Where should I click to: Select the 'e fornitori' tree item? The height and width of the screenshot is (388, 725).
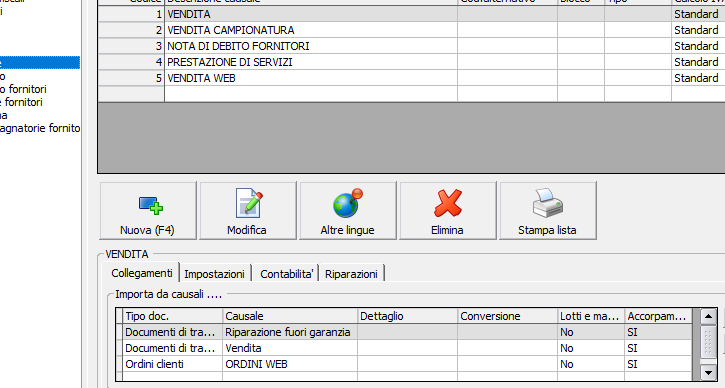pyautogui.click(x=21, y=102)
